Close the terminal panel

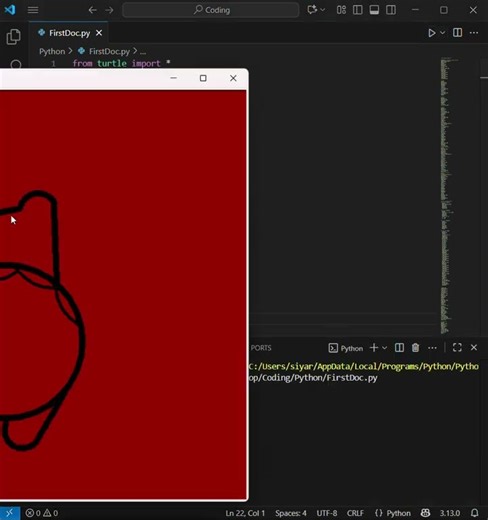(474, 347)
